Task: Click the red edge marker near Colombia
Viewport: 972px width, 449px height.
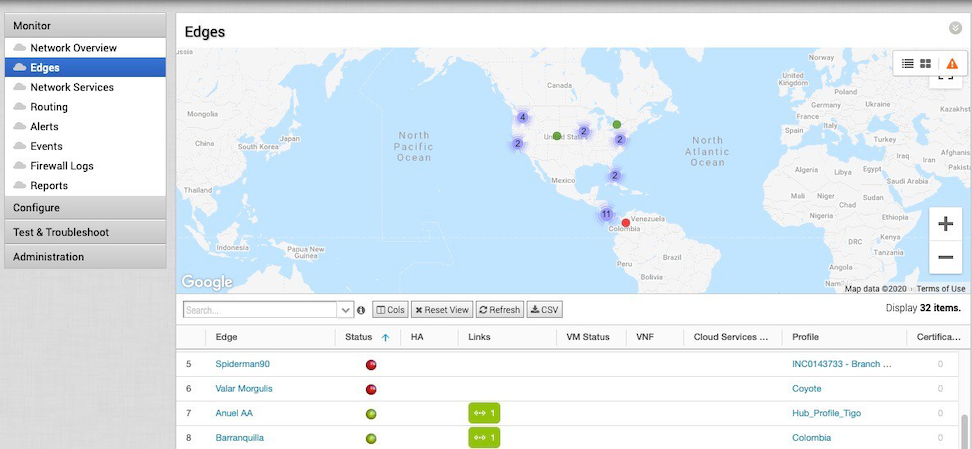Action: [626, 223]
